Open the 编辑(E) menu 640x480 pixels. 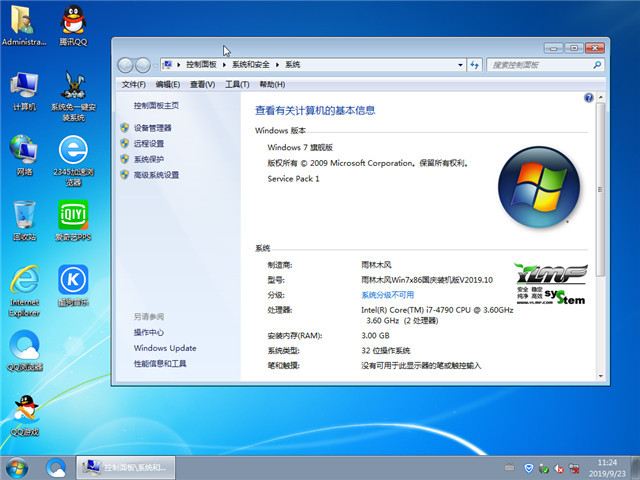(168, 84)
